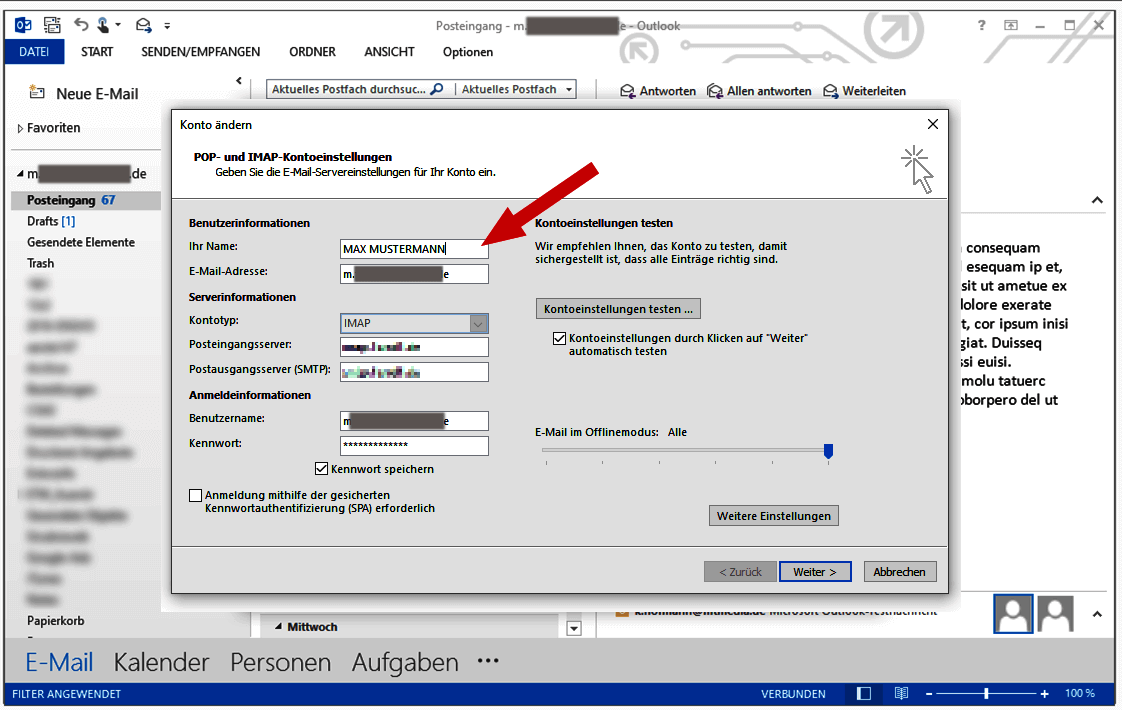
Task: Open the DATEI tab
Action: pyautogui.click(x=34, y=52)
